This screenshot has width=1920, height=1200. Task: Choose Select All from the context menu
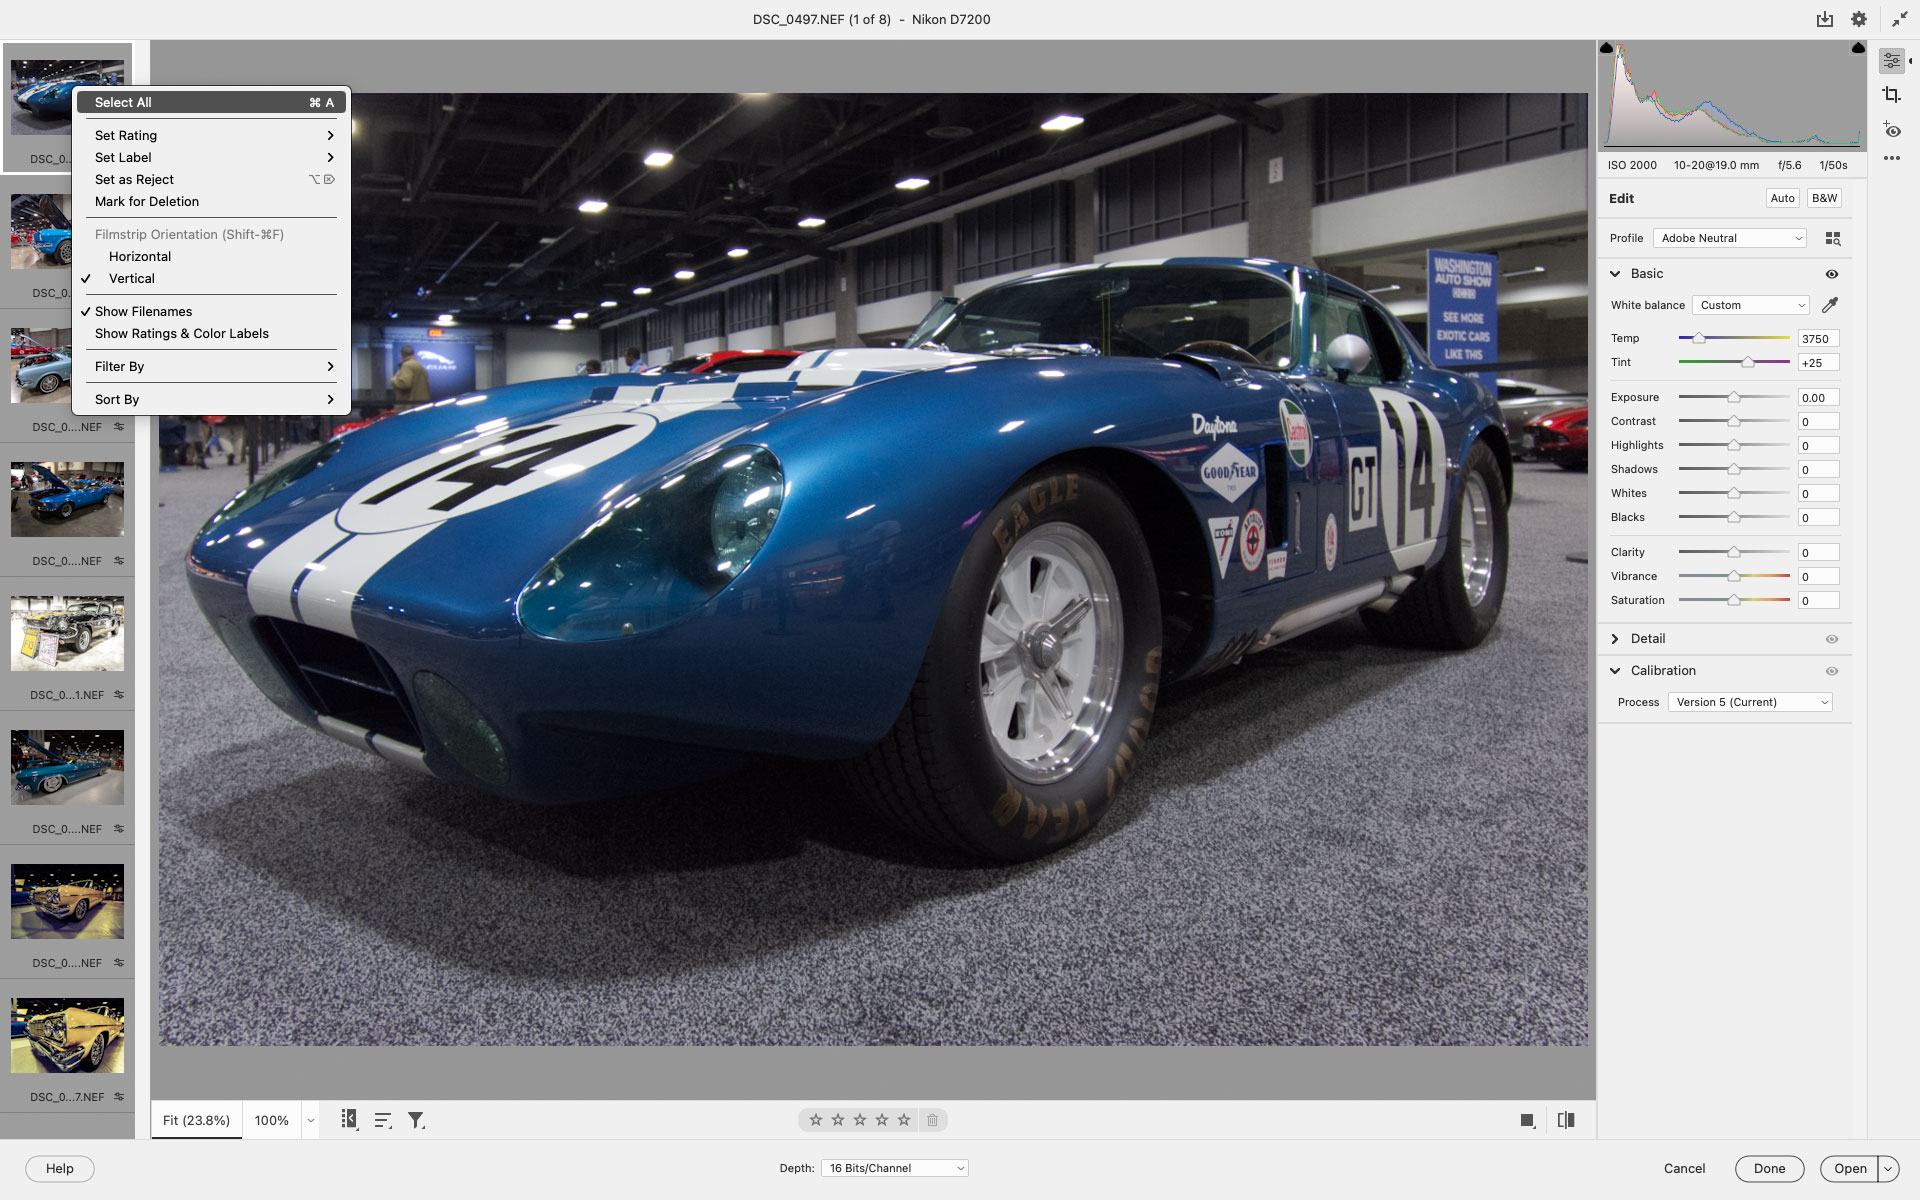122,102
